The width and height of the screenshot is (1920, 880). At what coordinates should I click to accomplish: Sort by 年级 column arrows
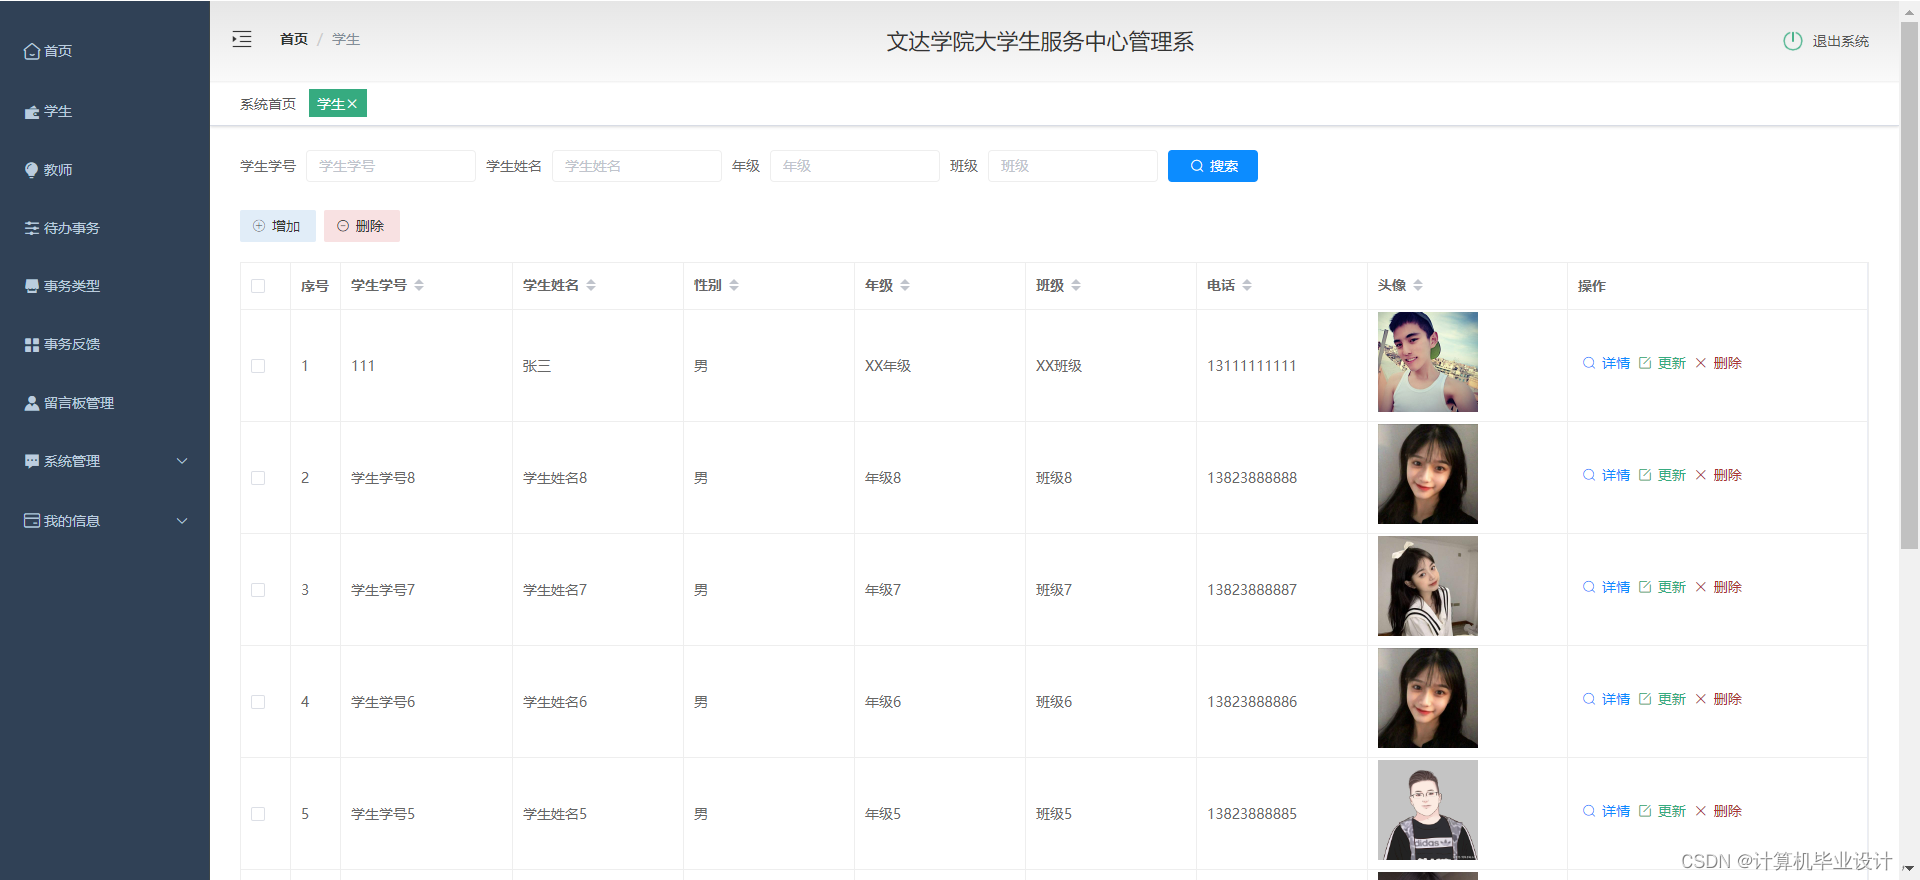click(905, 285)
